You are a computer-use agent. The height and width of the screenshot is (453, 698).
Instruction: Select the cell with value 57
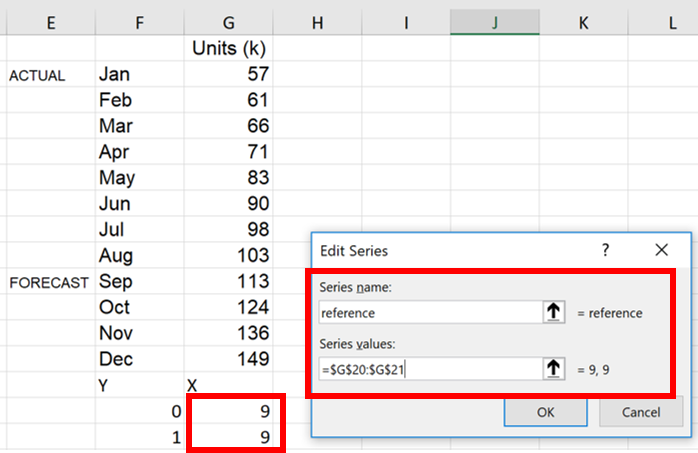coord(228,74)
